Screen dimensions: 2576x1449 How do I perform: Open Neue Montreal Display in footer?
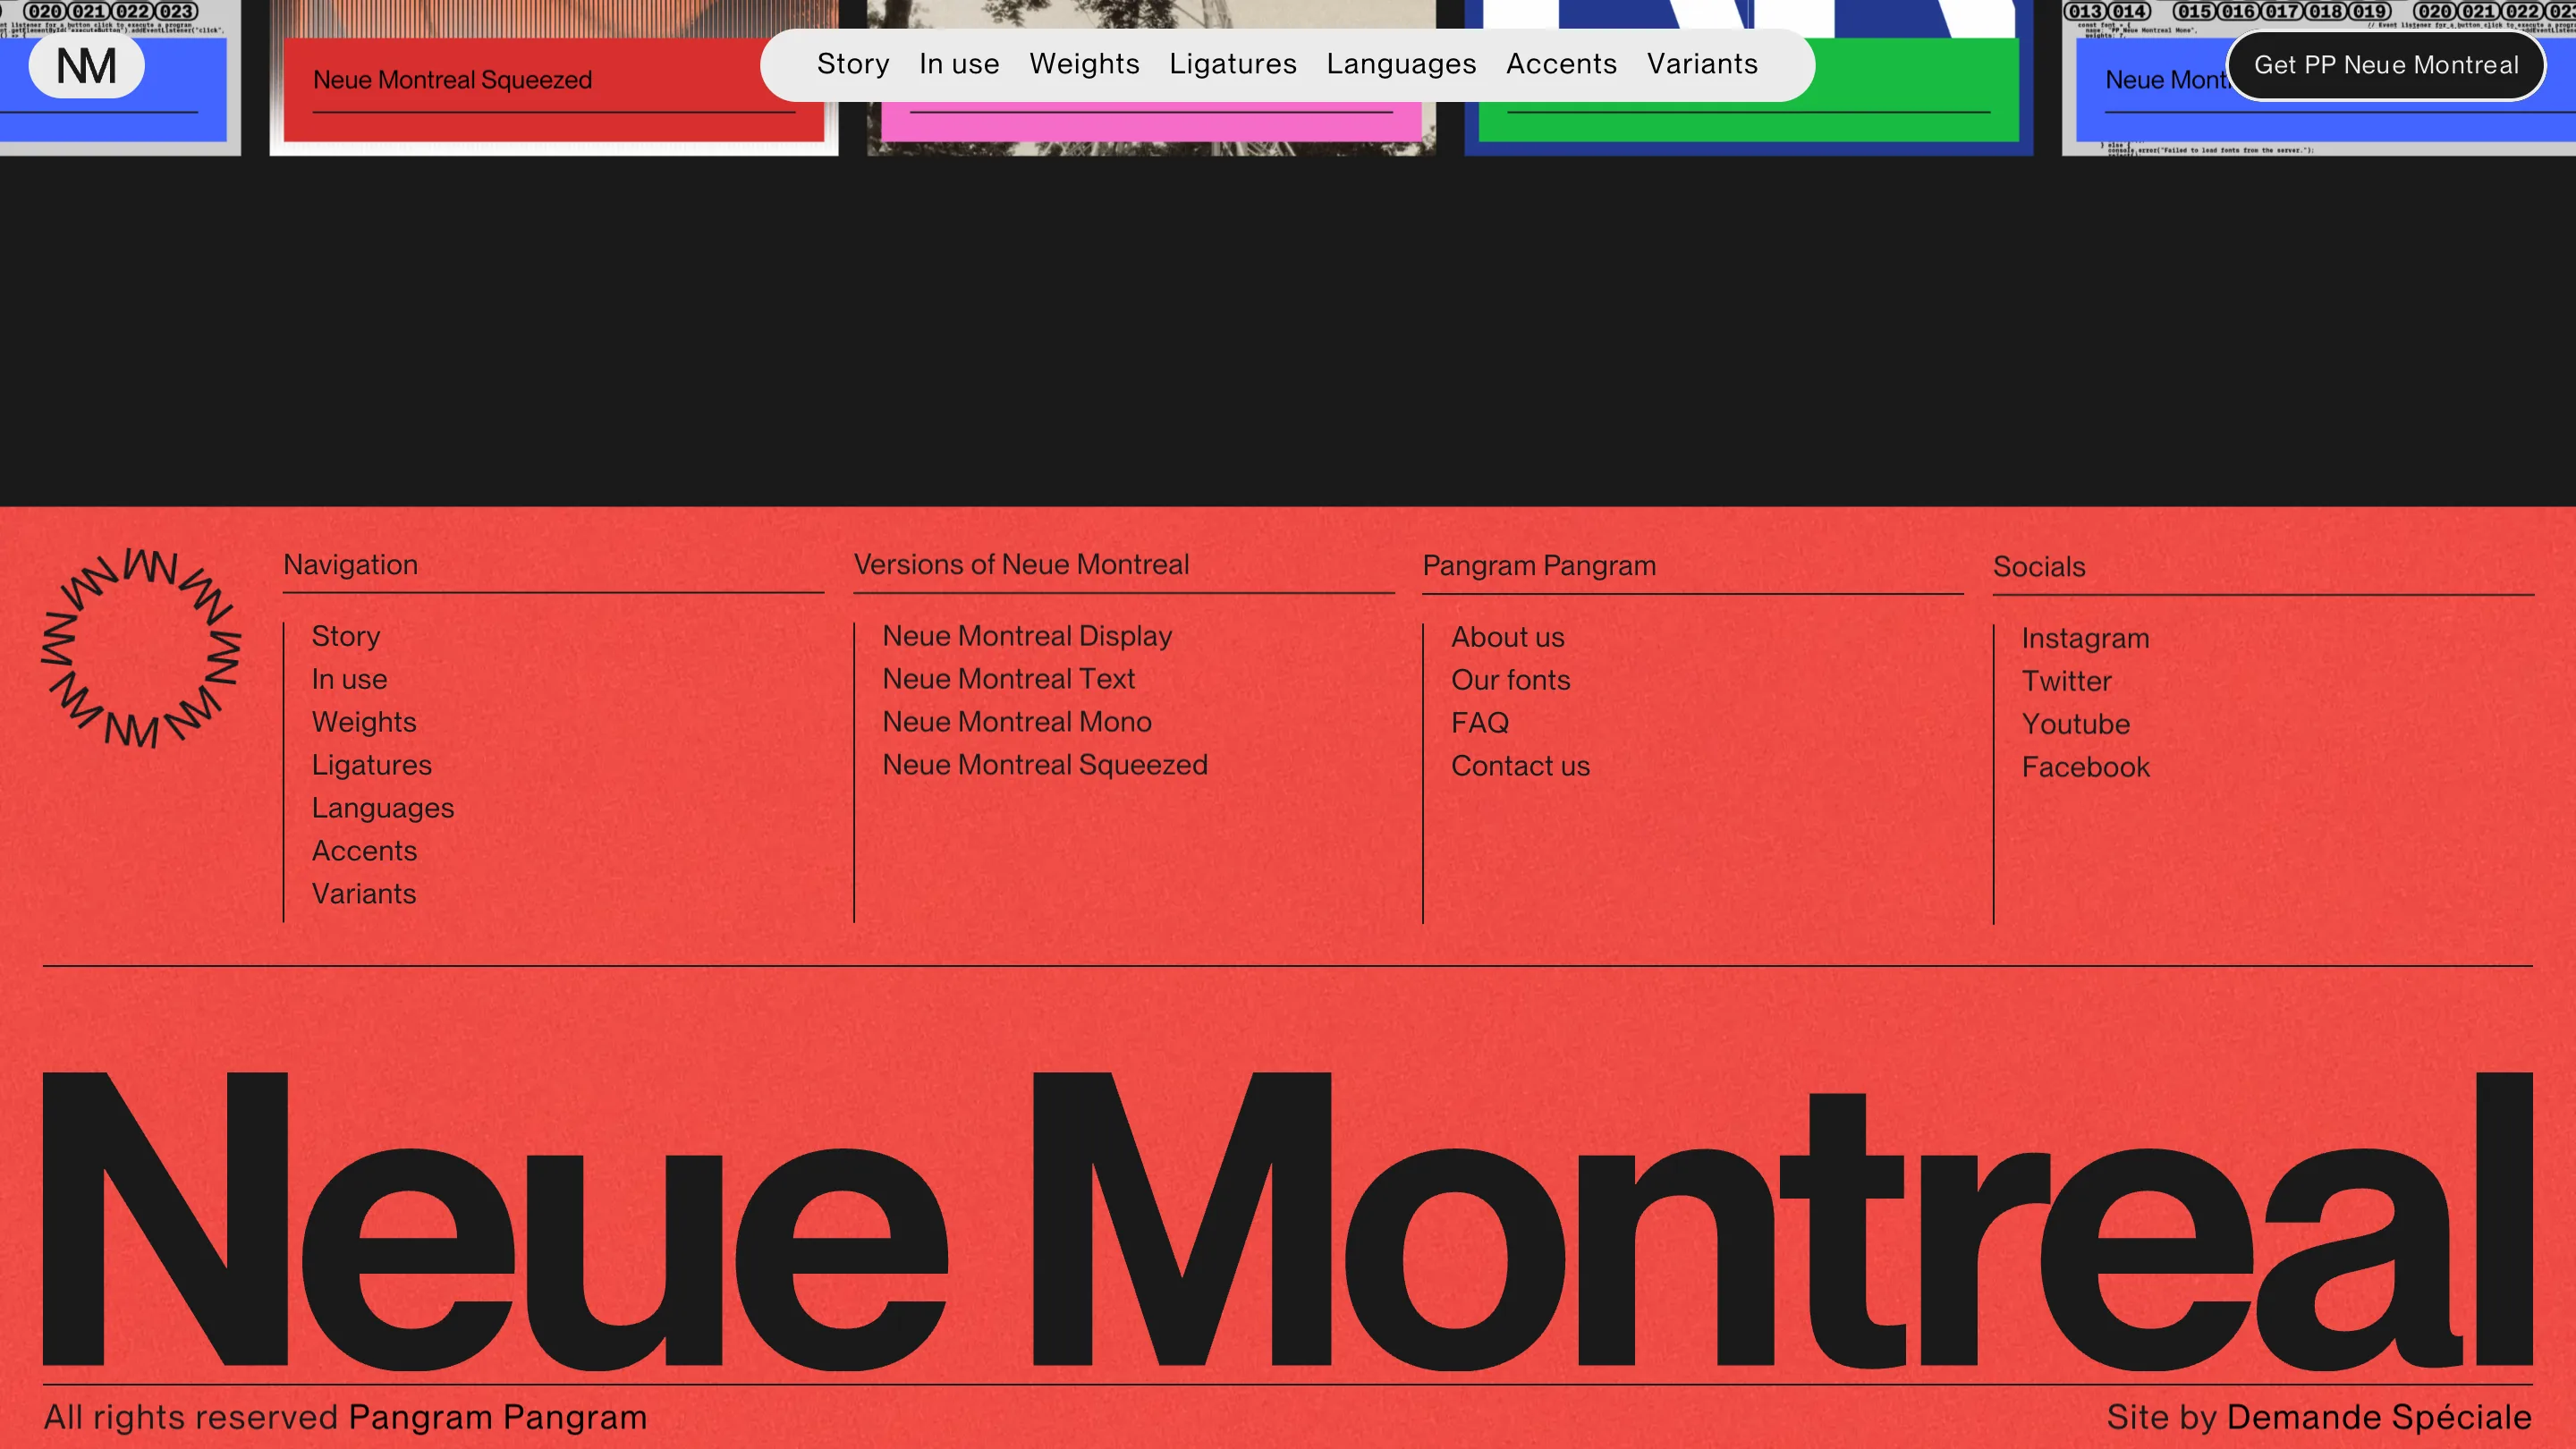(1027, 636)
